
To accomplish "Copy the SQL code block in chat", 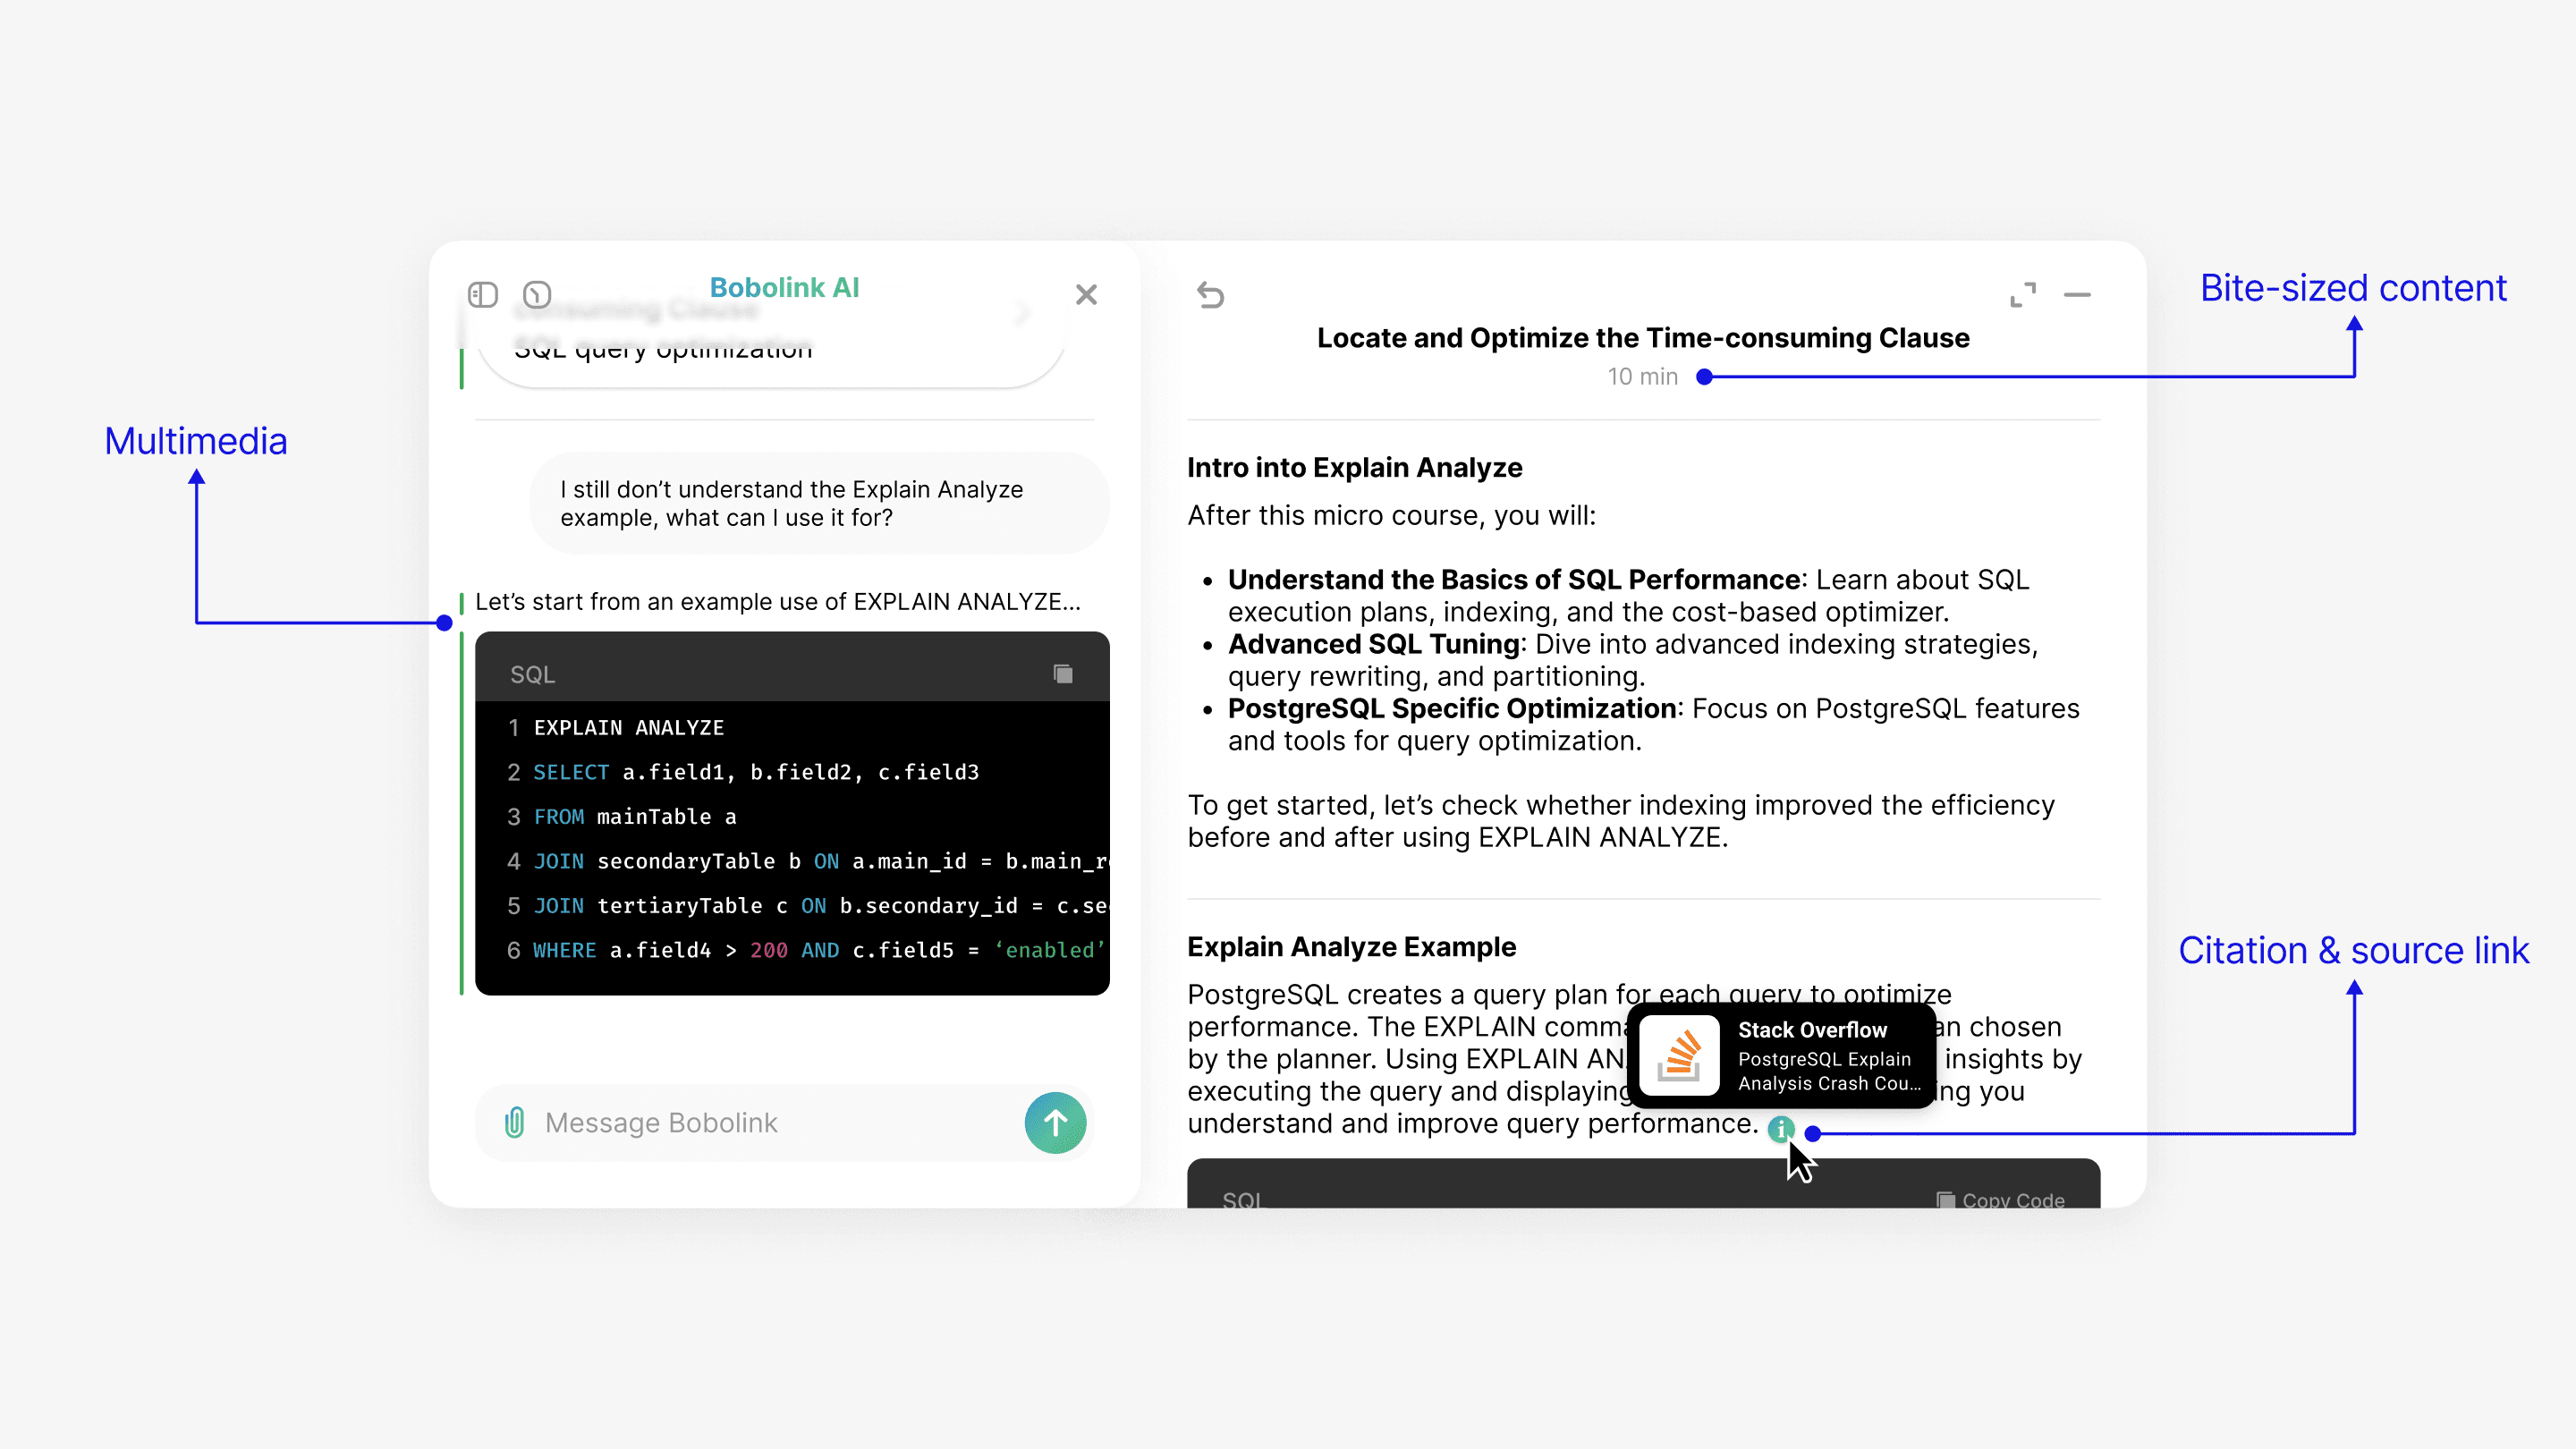I will tap(1063, 674).
